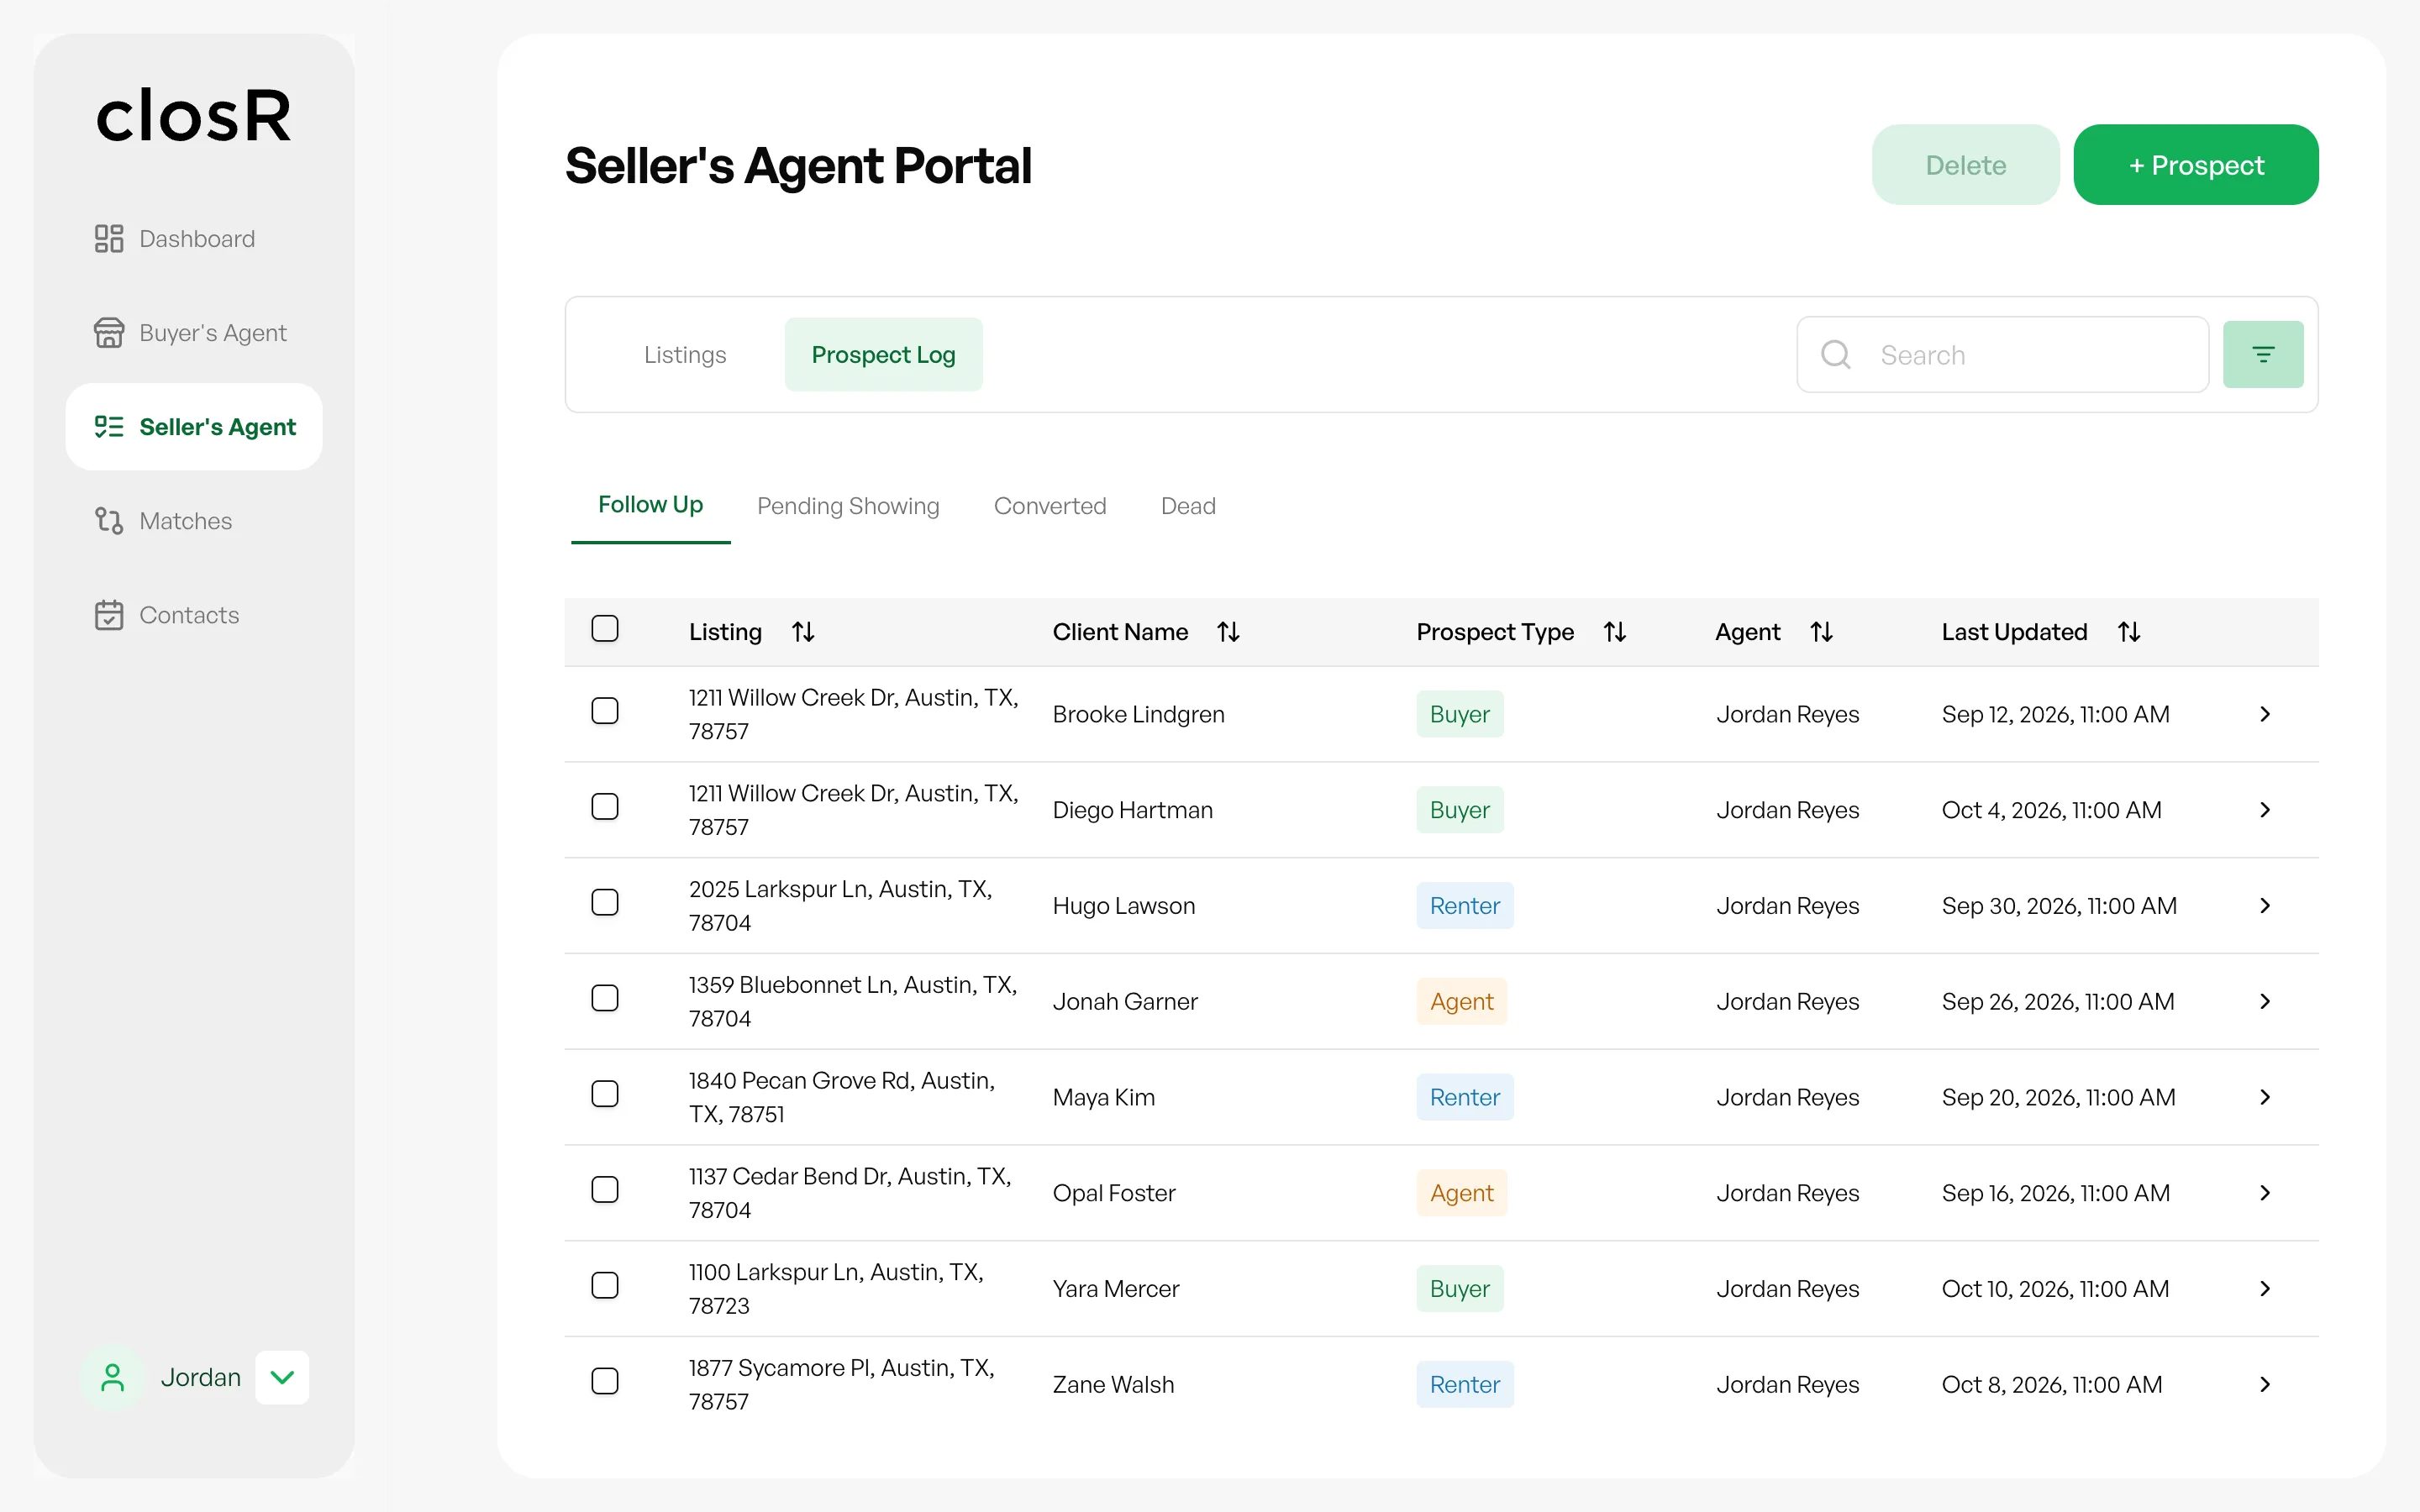Image resolution: width=2420 pixels, height=1512 pixels.
Task: Click Buyer tag in Diego Hartman row
Action: [x=1460, y=810]
